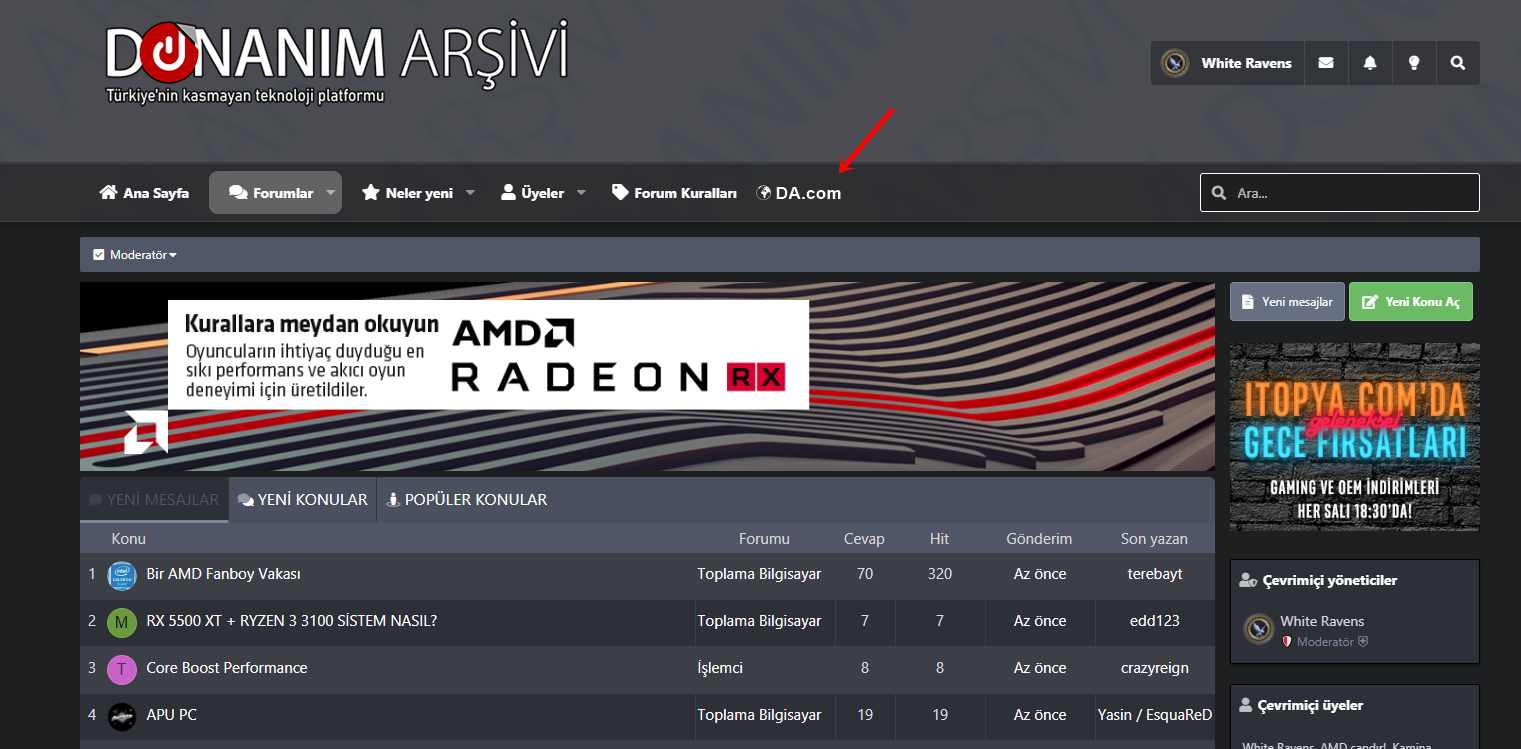The height and width of the screenshot is (749, 1521).
Task: Open search via header magnifier icon
Action: pos(1458,63)
